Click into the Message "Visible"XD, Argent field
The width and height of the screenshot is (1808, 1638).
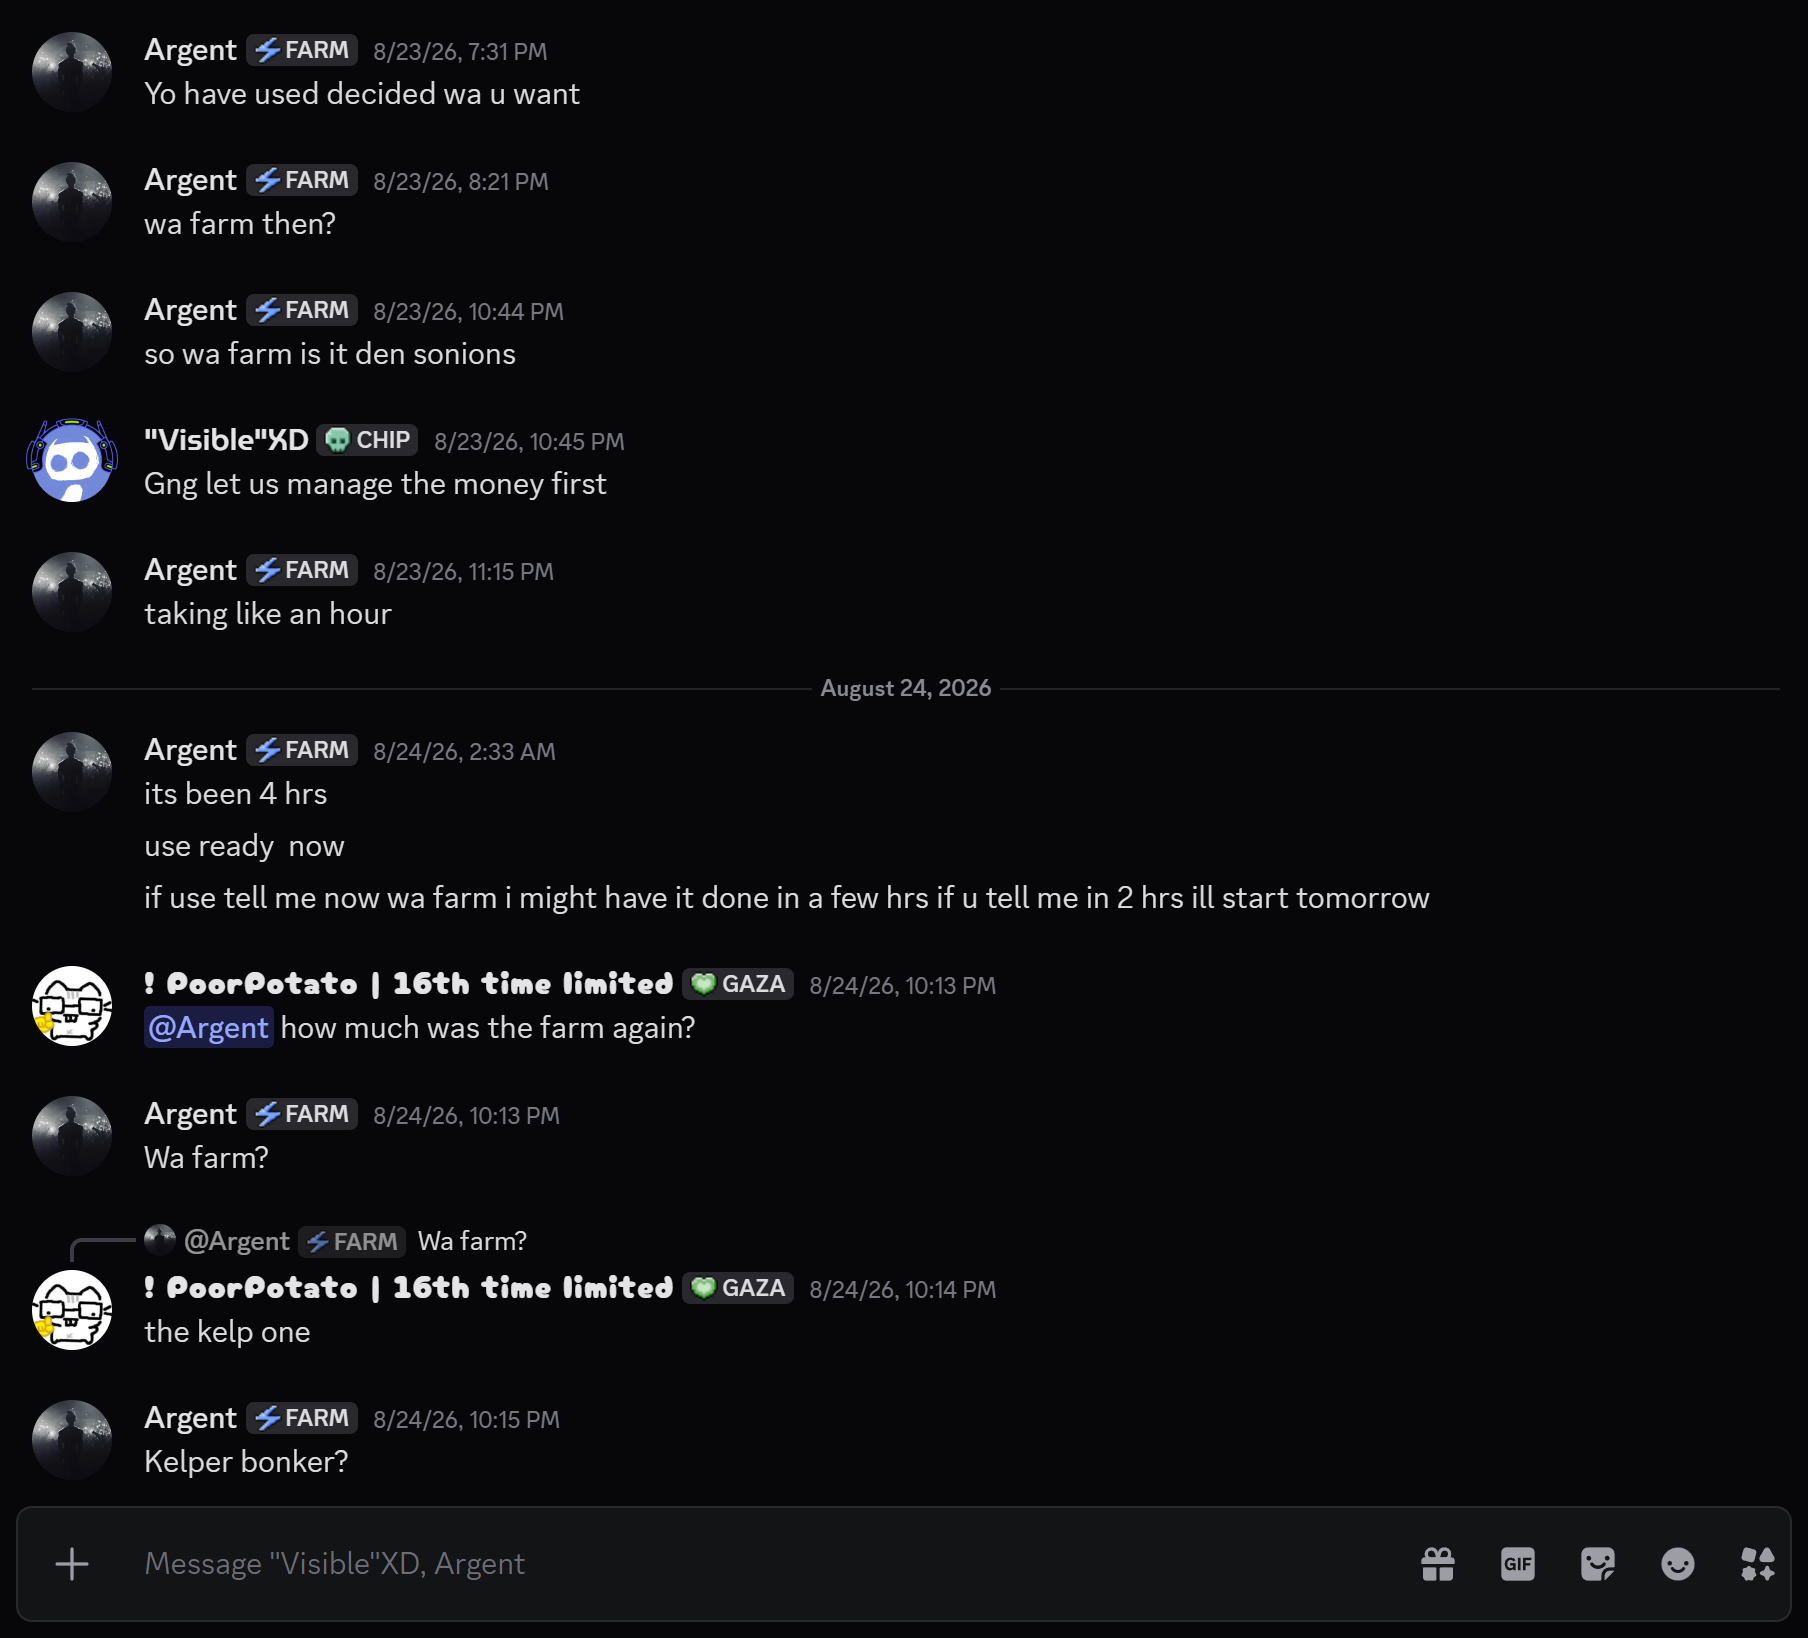pos(760,1564)
